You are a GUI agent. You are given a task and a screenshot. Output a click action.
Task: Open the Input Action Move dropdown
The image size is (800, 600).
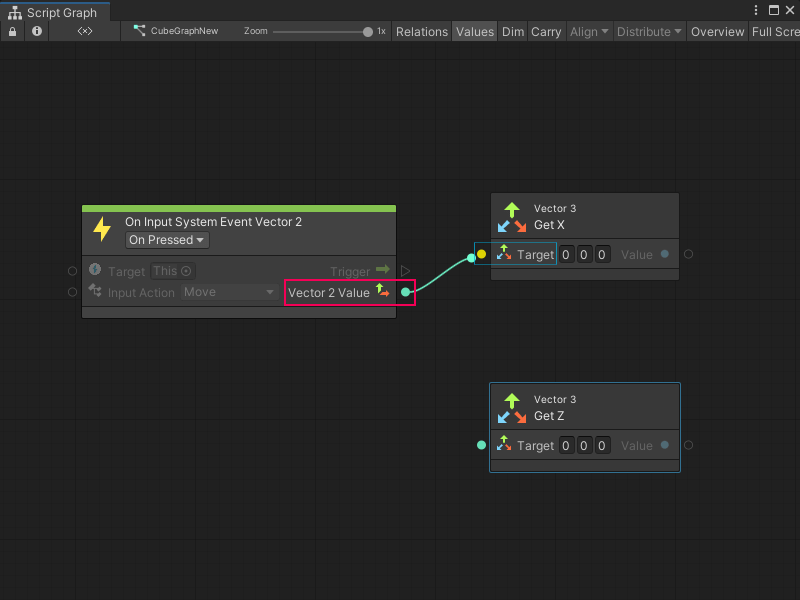[x=228, y=292]
